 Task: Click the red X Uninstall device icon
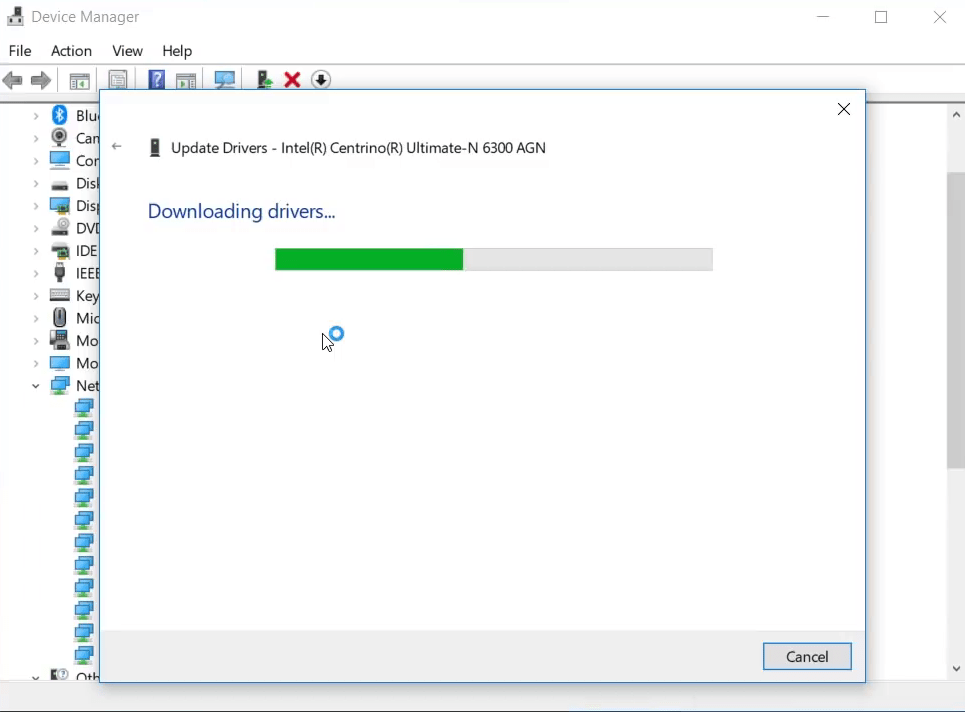292,79
